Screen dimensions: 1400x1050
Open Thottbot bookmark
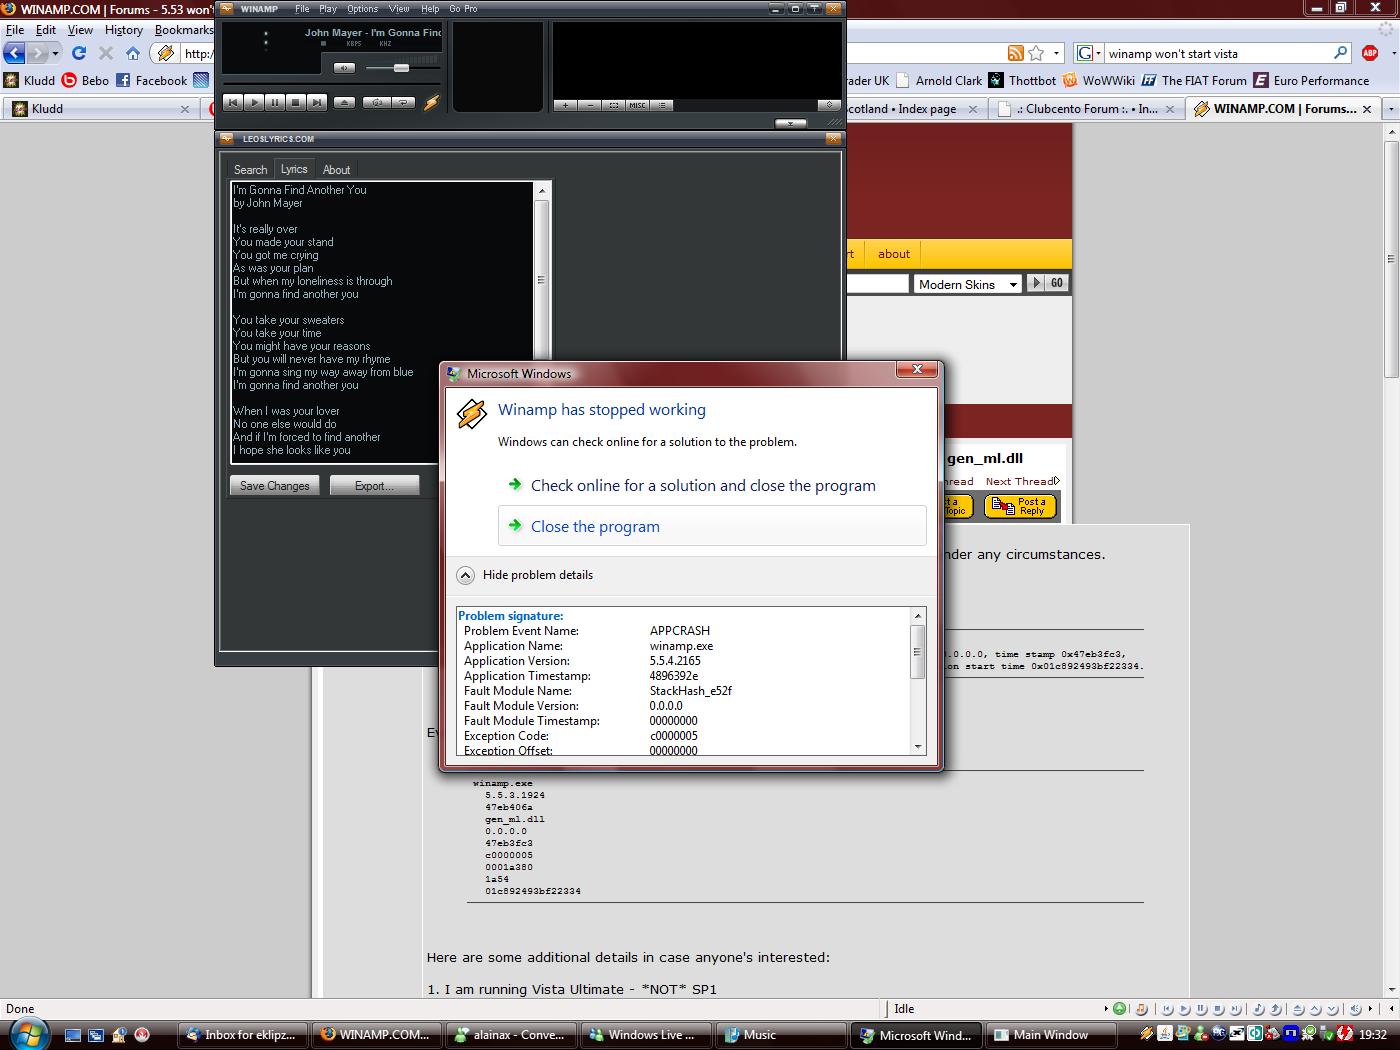click(1022, 81)
